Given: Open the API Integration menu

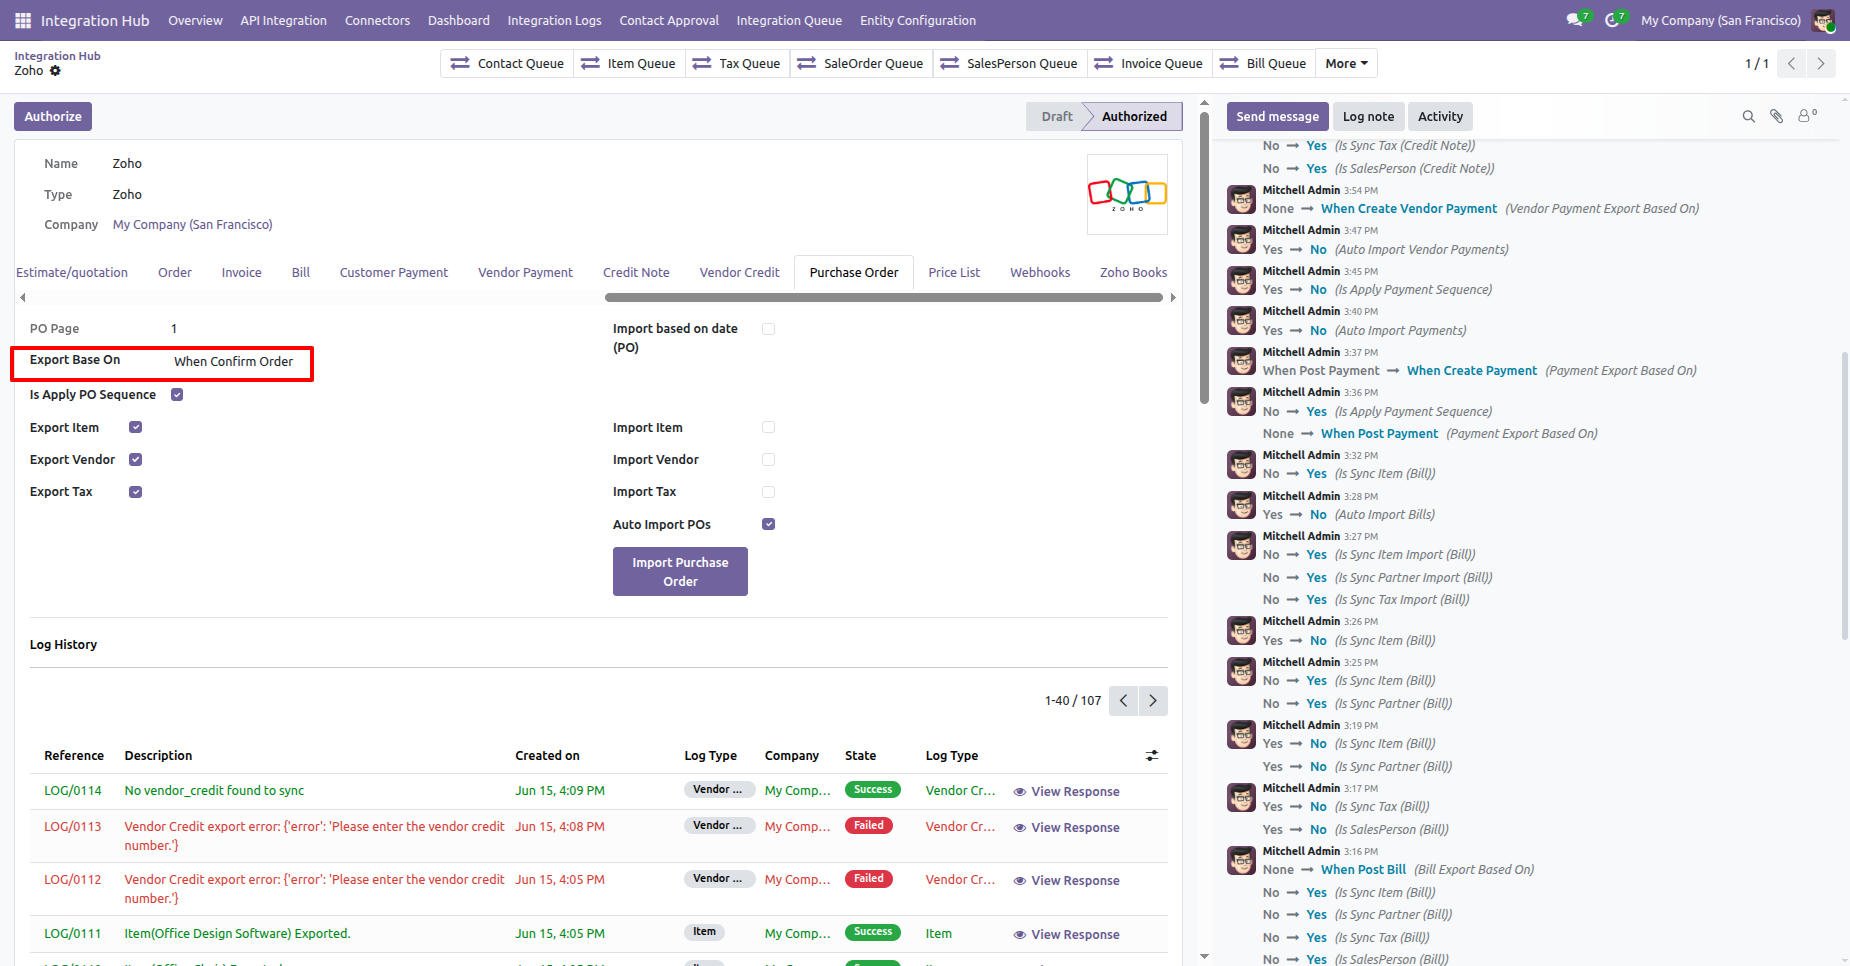Looking at the screenshot, I should tap(284, 20).
